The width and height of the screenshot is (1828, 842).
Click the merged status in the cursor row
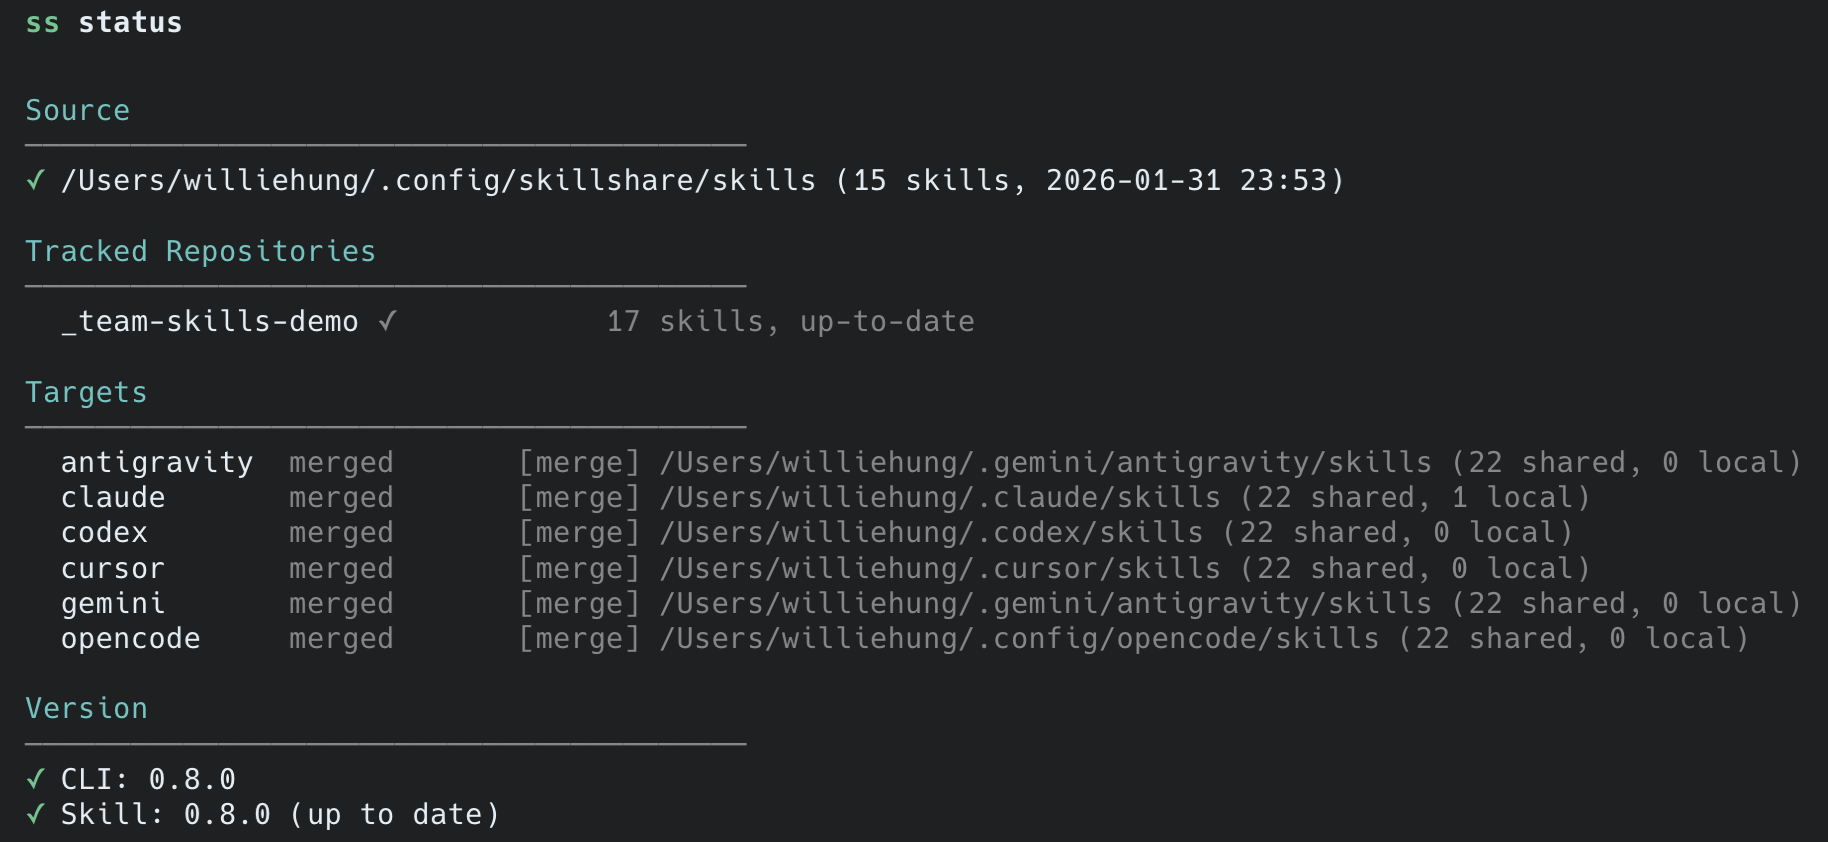[341, 568]
